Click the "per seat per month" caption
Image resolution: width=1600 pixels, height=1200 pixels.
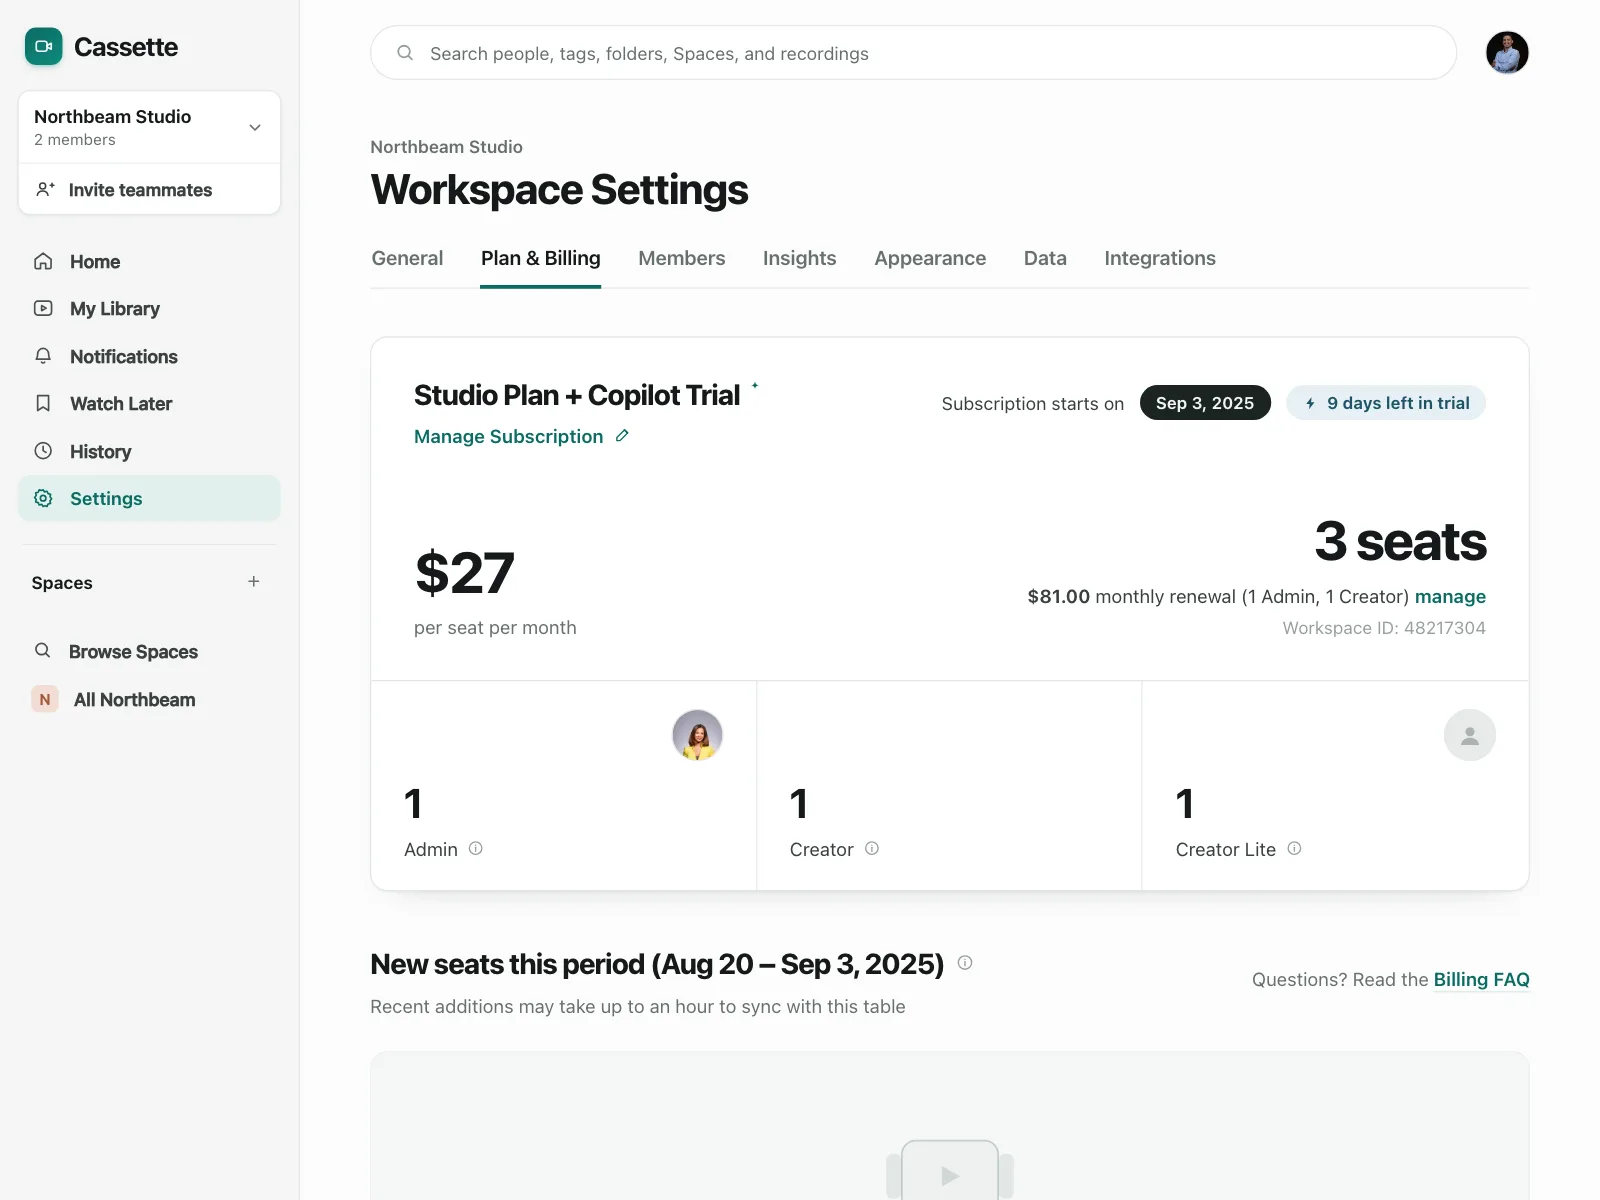pyautogui.click(x=495, y=627)
